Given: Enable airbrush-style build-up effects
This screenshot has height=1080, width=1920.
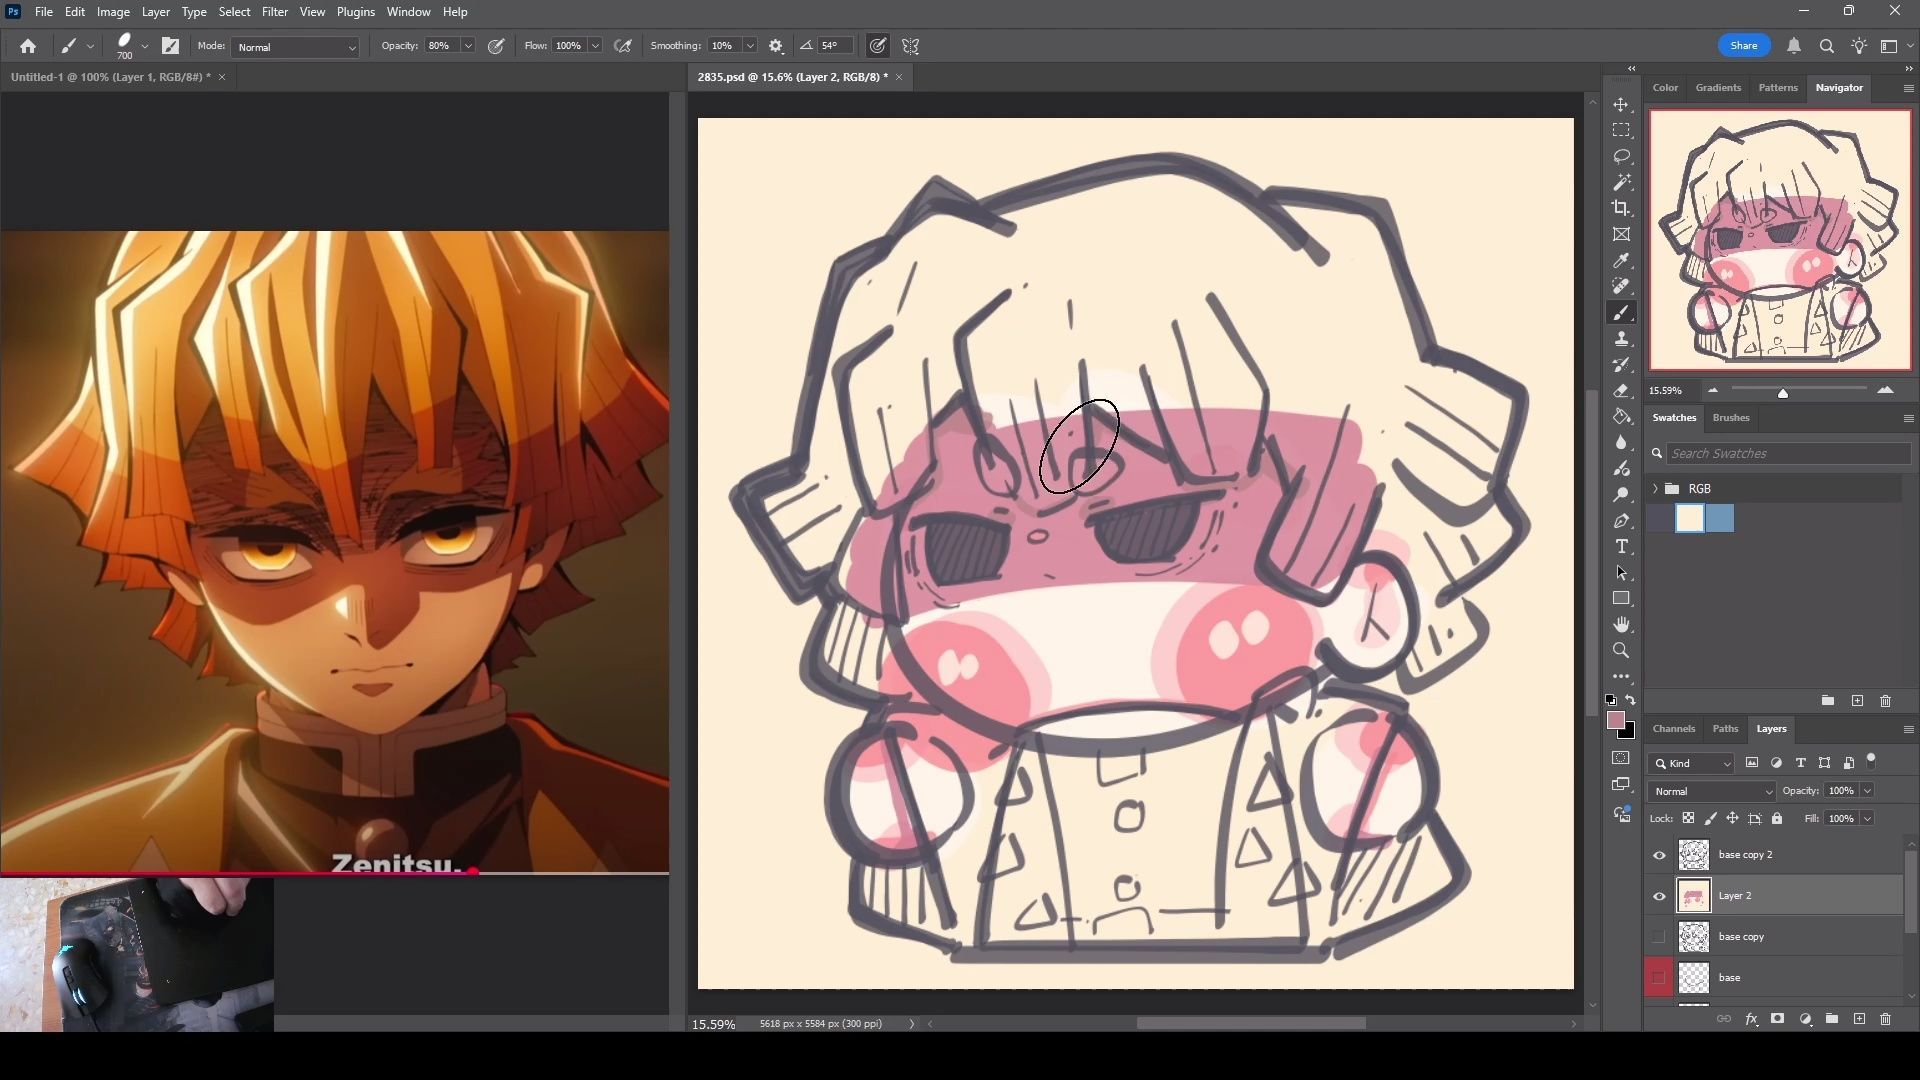Looking at the screenshot, I should pos(623,46).
